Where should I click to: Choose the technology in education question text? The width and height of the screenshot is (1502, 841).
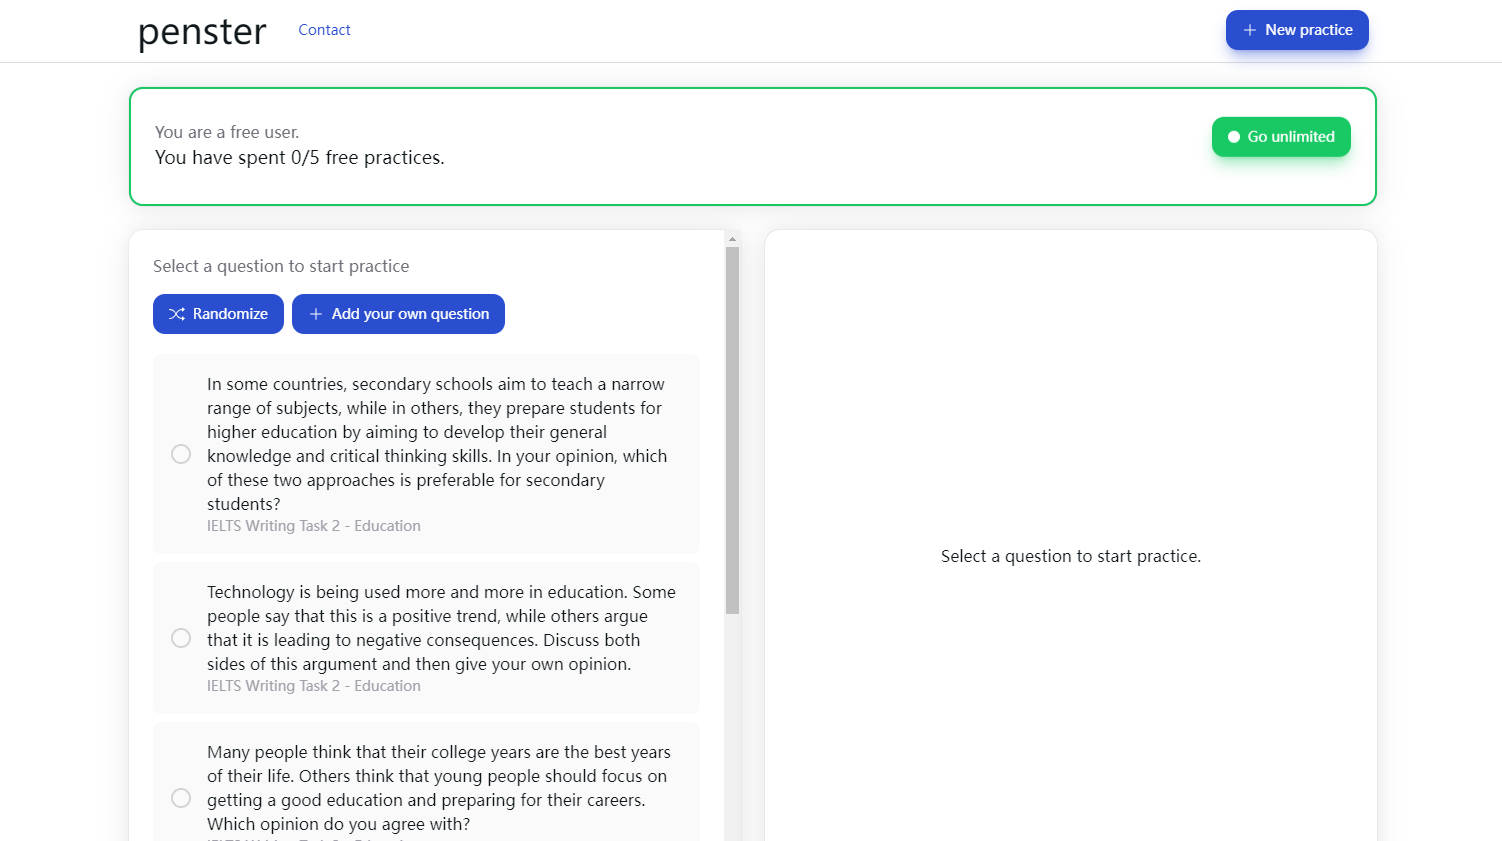(x=440, y=628)
